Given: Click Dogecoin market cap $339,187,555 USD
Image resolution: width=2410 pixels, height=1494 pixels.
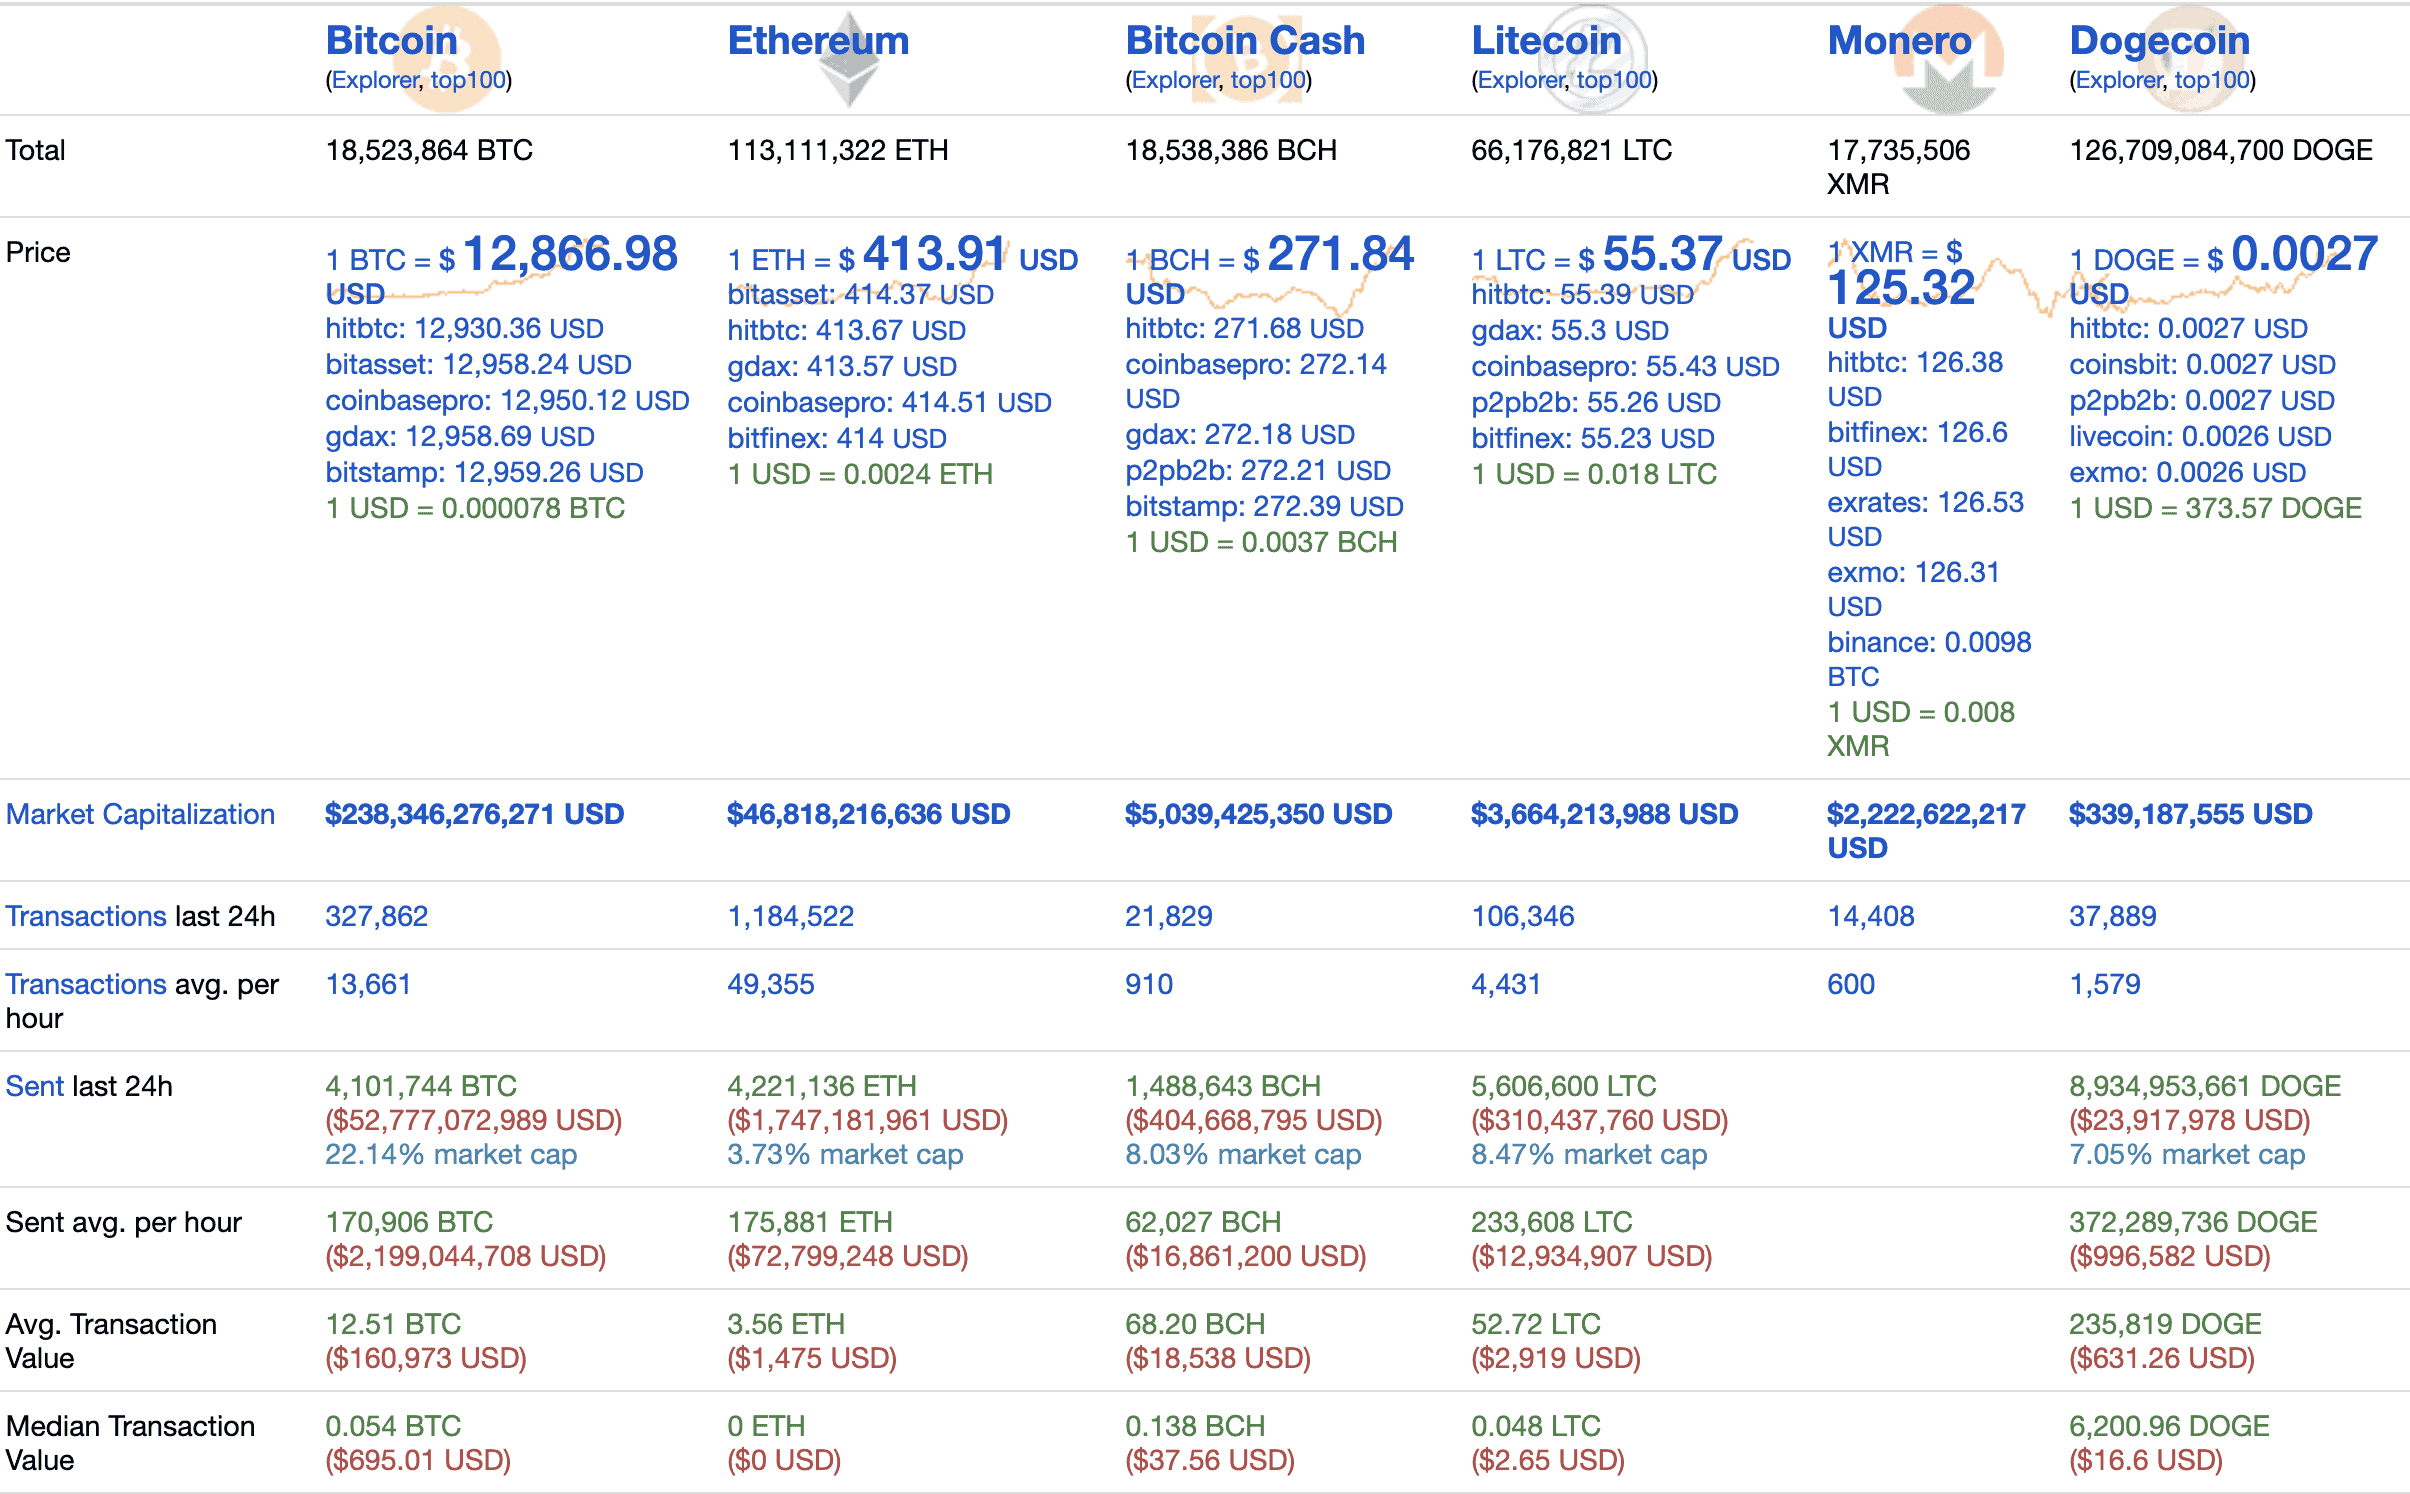Looking at the screenshot, I should 2190,814.
